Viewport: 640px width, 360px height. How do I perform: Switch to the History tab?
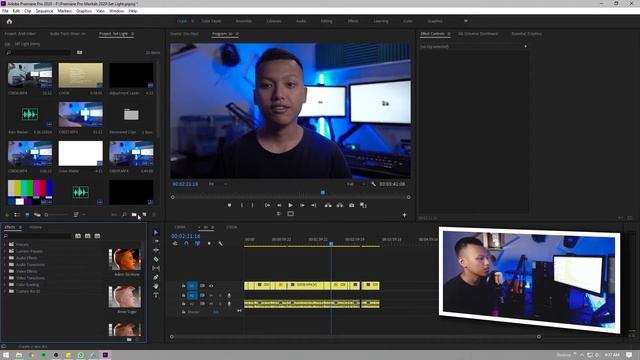(36, 227)
